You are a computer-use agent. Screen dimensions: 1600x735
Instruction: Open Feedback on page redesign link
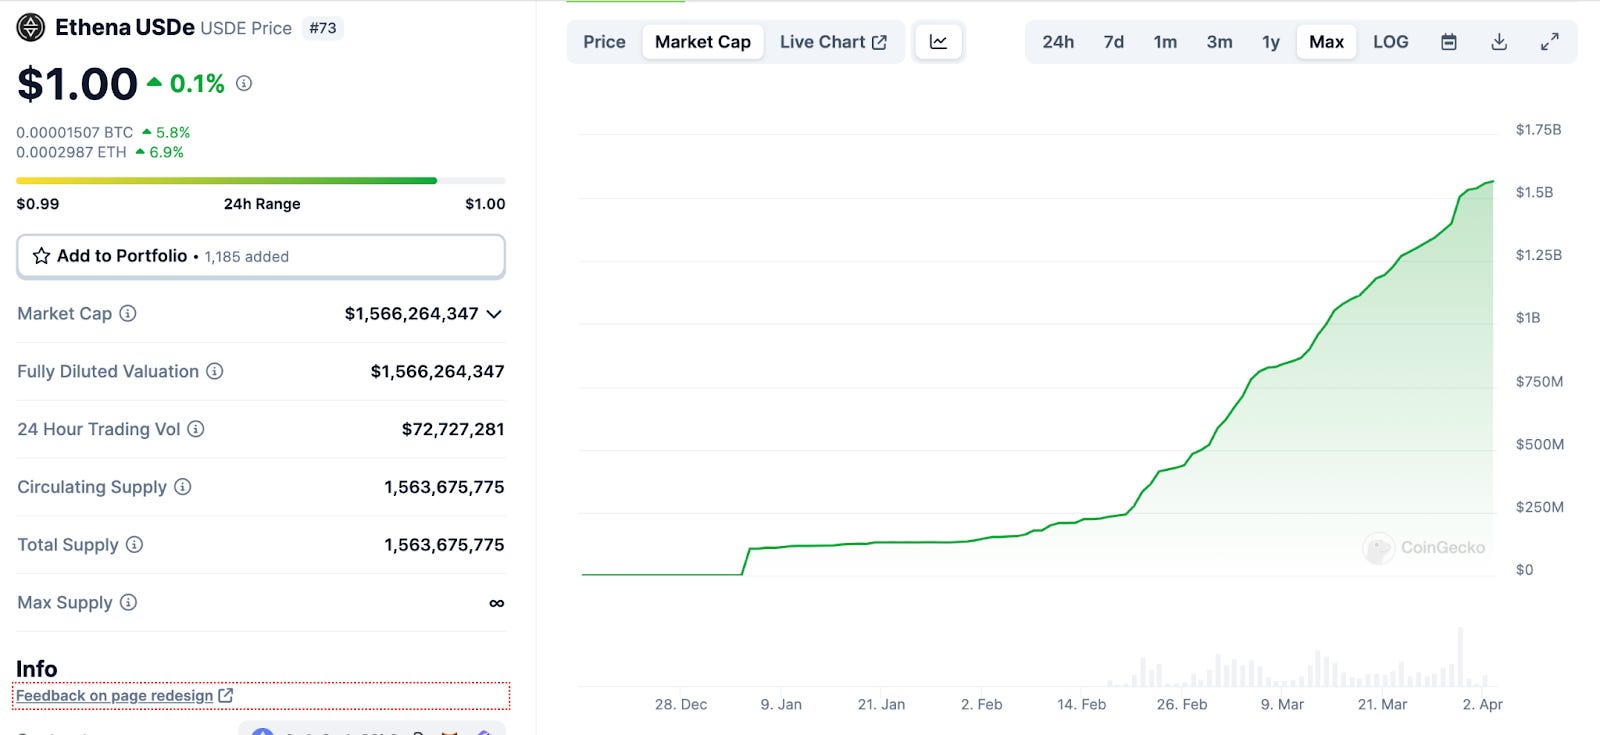point(114,695)
